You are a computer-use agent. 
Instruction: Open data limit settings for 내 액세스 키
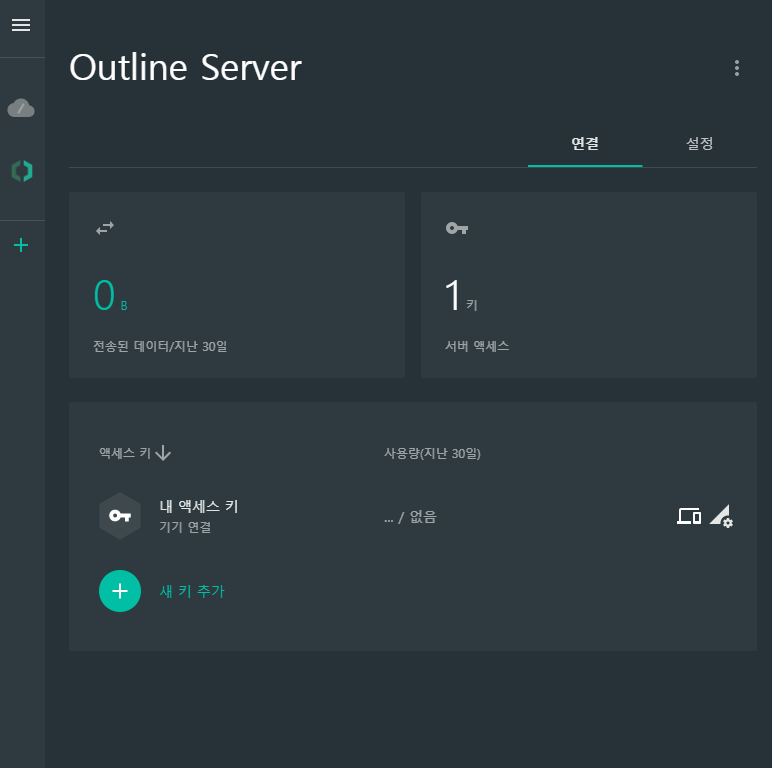[721, 516]
